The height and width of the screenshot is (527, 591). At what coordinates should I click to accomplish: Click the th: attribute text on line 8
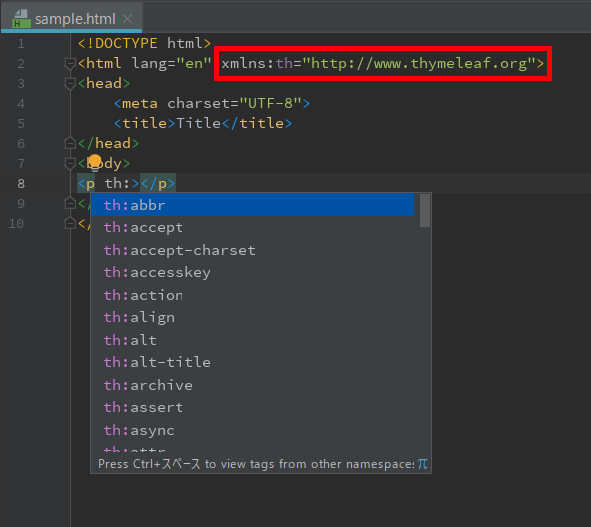(x=117, y=184)
